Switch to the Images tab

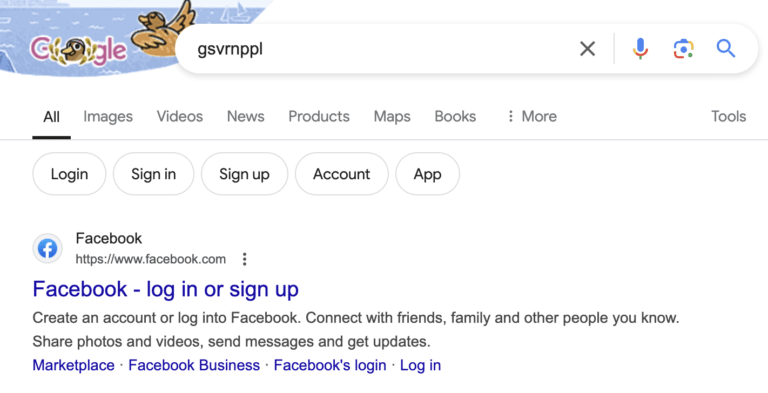[108, 116]
